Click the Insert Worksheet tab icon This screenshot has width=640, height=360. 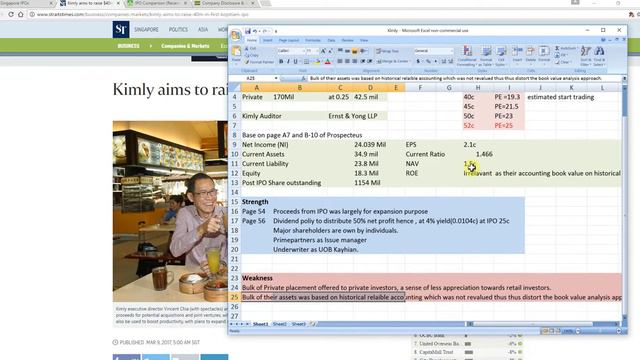tap(313, 324)
